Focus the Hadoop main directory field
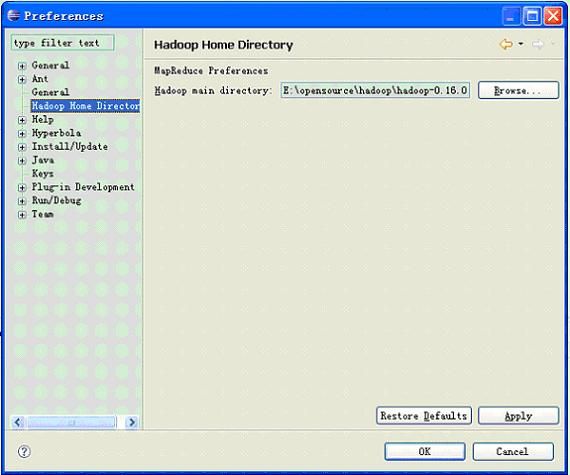The height and width of the screenshot is (475, 570). pyautogui.click(x=375, y=90)
